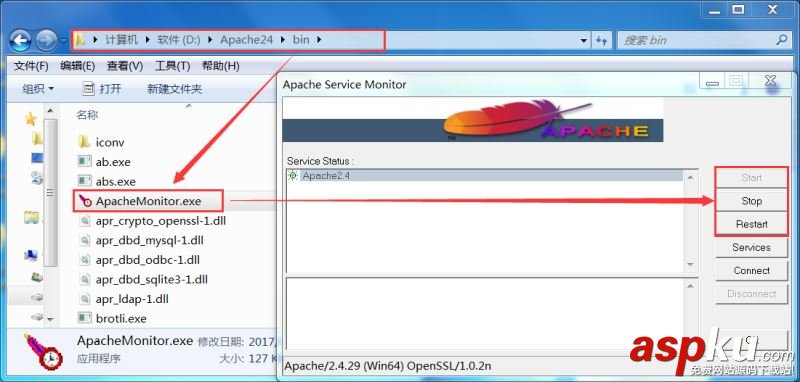
Task: Click the Explorer Forward navigation arrow
Action: [46, 41]
